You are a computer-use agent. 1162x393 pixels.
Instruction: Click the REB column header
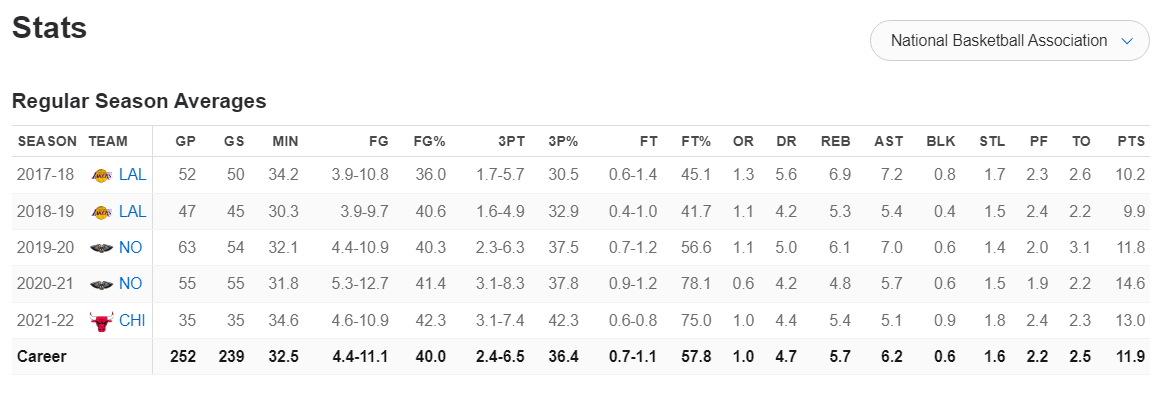[x=835, y=141]
